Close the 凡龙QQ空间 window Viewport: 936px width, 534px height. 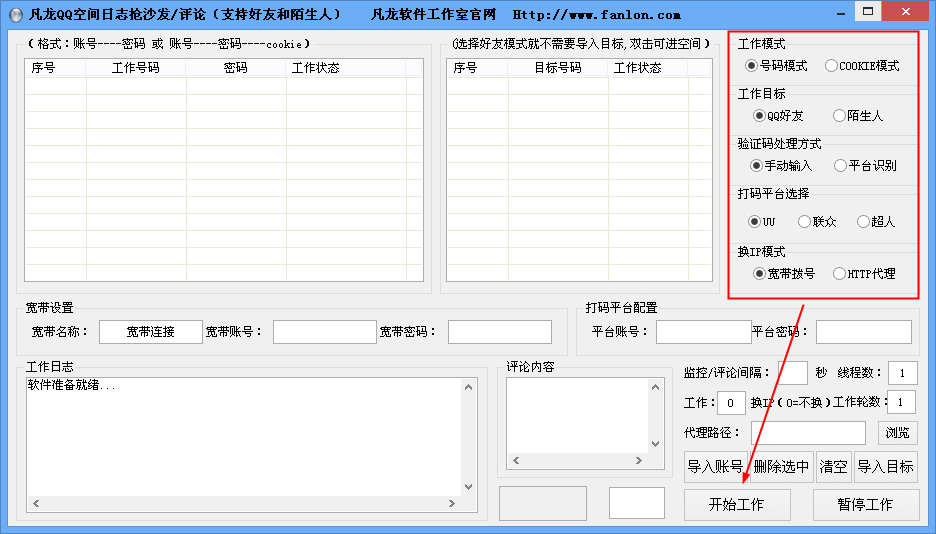pyautogui.click(x=906, y=11)
